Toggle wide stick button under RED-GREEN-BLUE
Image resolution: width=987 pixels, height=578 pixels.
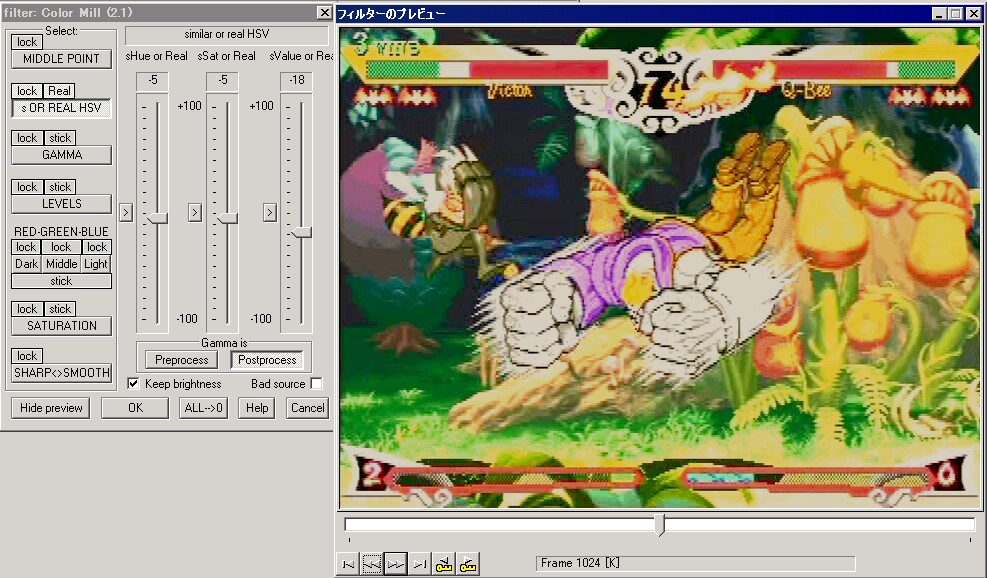point(61,281)
